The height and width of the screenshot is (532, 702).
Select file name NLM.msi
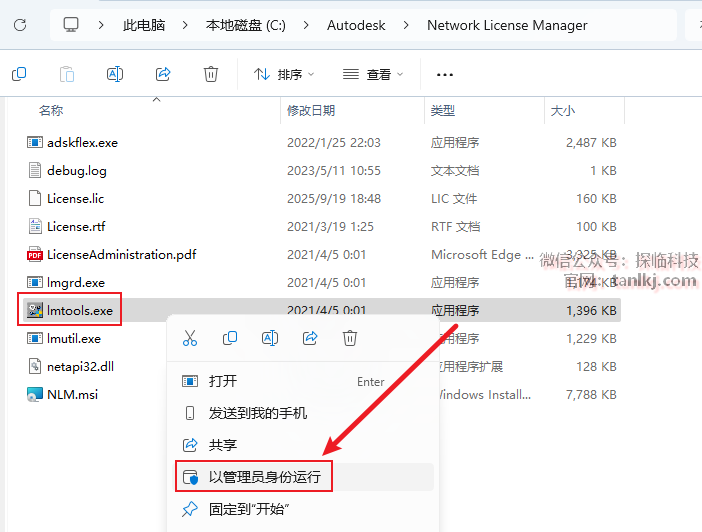pos(72,395)
